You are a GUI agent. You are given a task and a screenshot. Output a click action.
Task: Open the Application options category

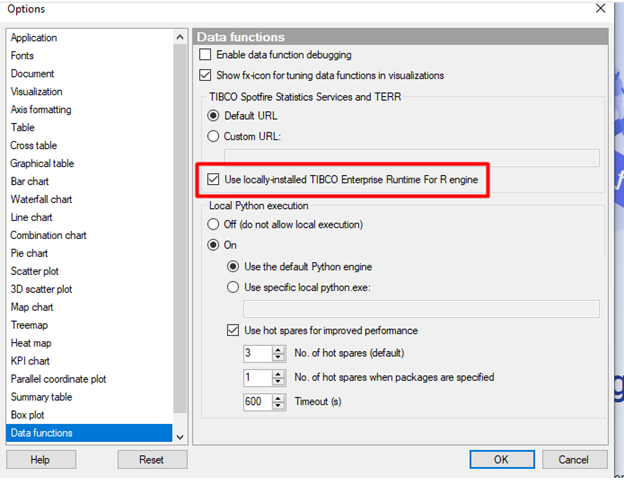(x=90, y=38)
